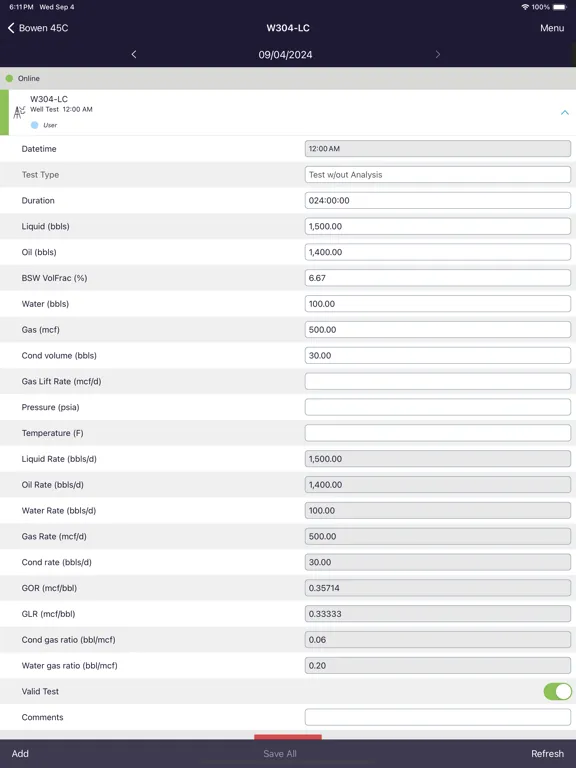Tap the battery indicator icon
The width and height of the screenshot is (576, 768).
[560, 7]
